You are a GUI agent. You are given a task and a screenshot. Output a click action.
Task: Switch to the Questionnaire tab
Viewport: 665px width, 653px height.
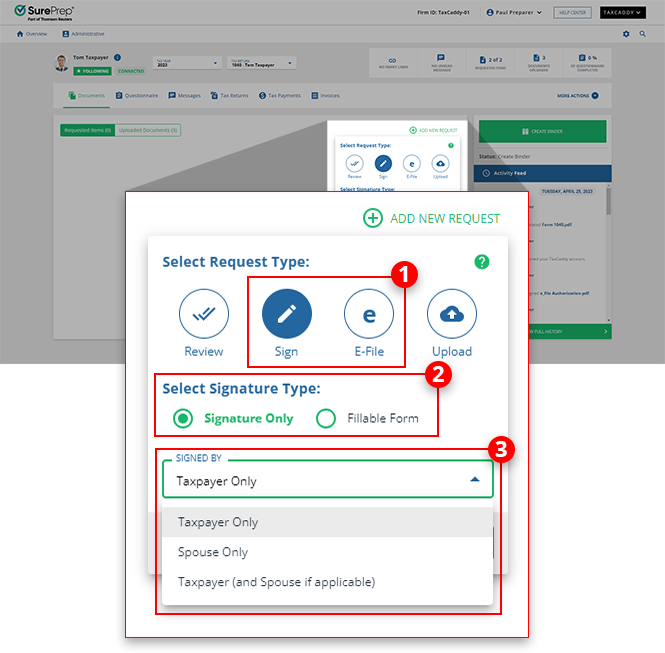[137, 95]
